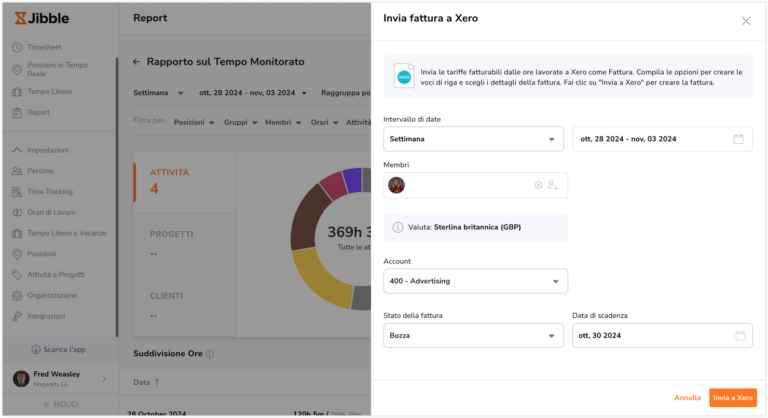Click the Xero logo icon in banner
Screen dimensions: 768x418
point(404,76)
